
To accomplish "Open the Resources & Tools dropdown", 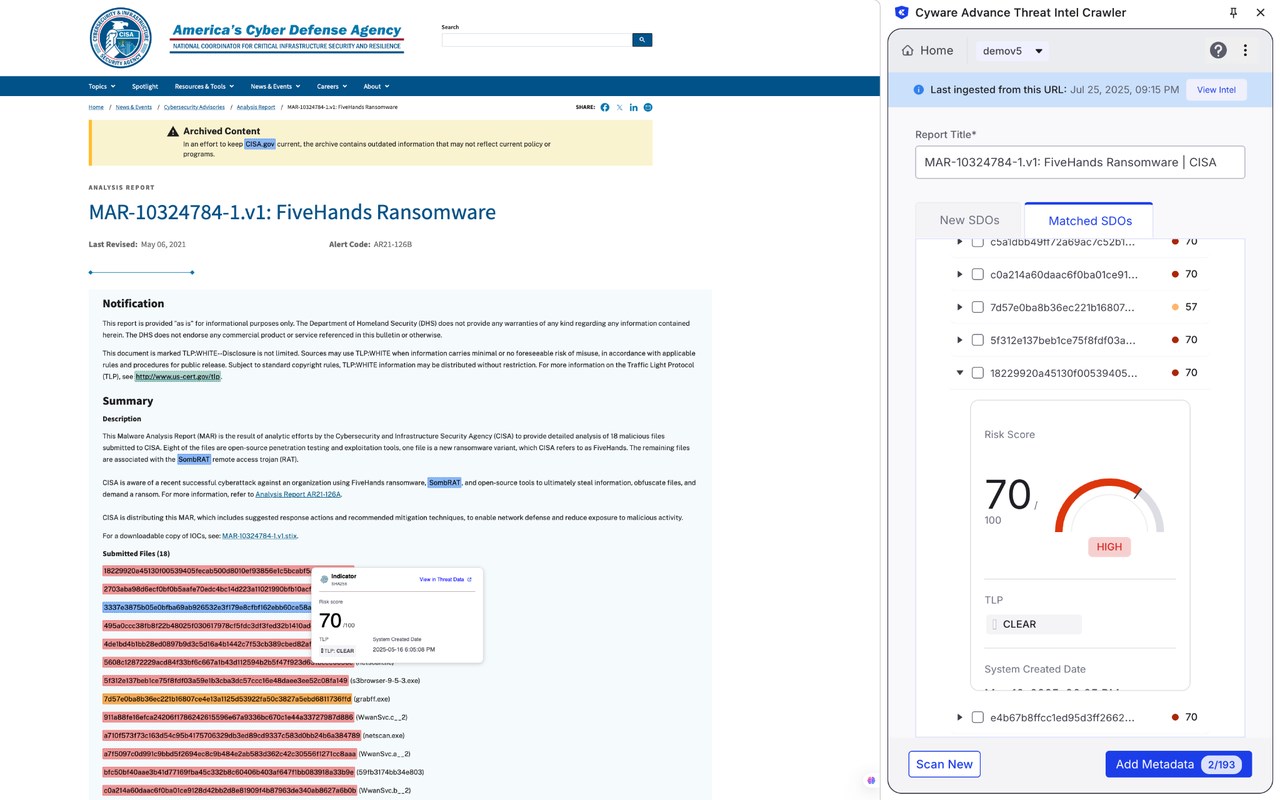I will pyautogui.click(x=204, y=86).
